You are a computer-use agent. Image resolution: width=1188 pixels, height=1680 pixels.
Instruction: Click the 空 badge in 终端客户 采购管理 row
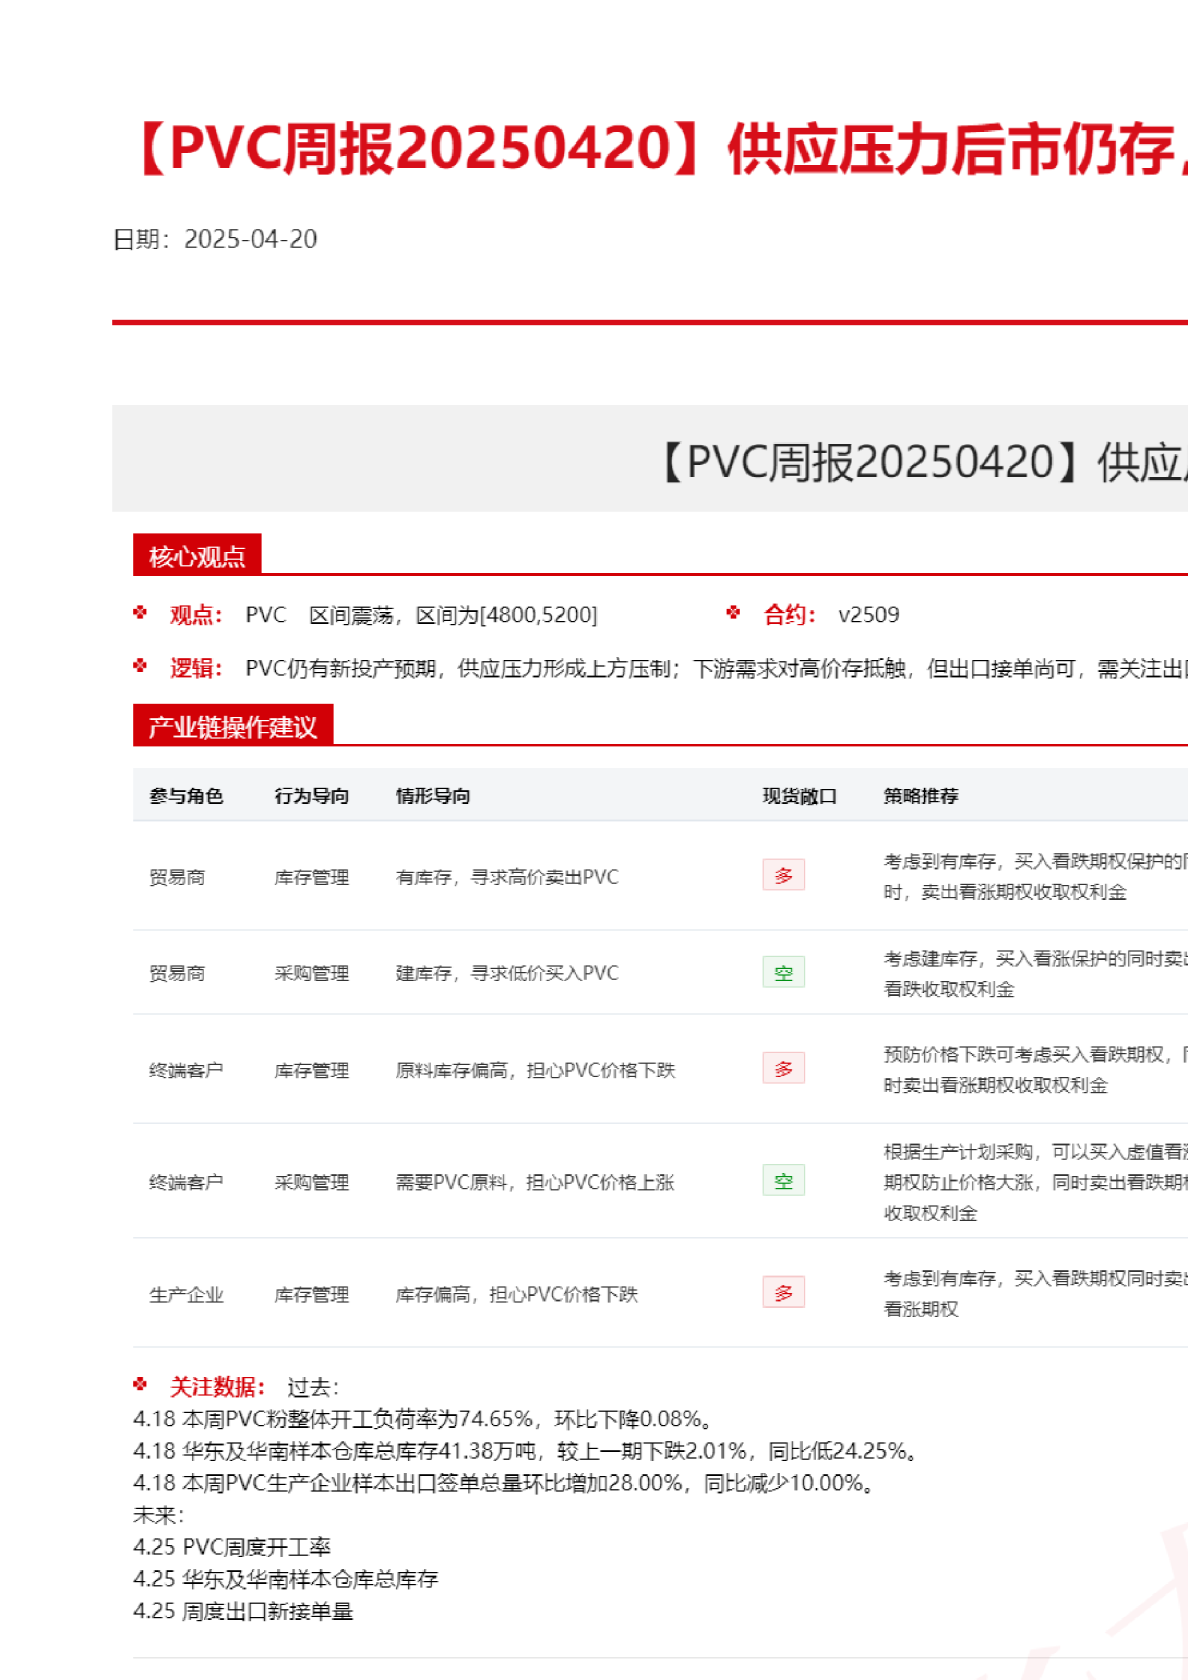coord(783,1181)
